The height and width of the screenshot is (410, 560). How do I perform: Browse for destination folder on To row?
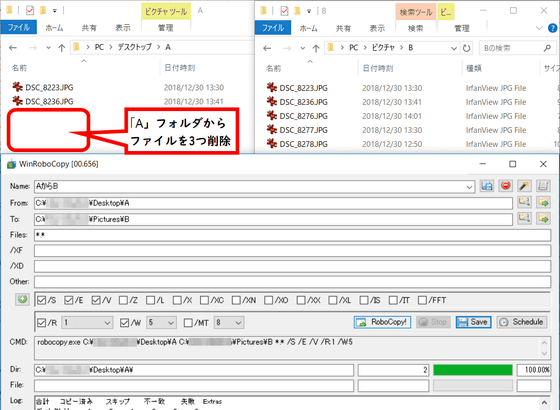pos(524,218)
